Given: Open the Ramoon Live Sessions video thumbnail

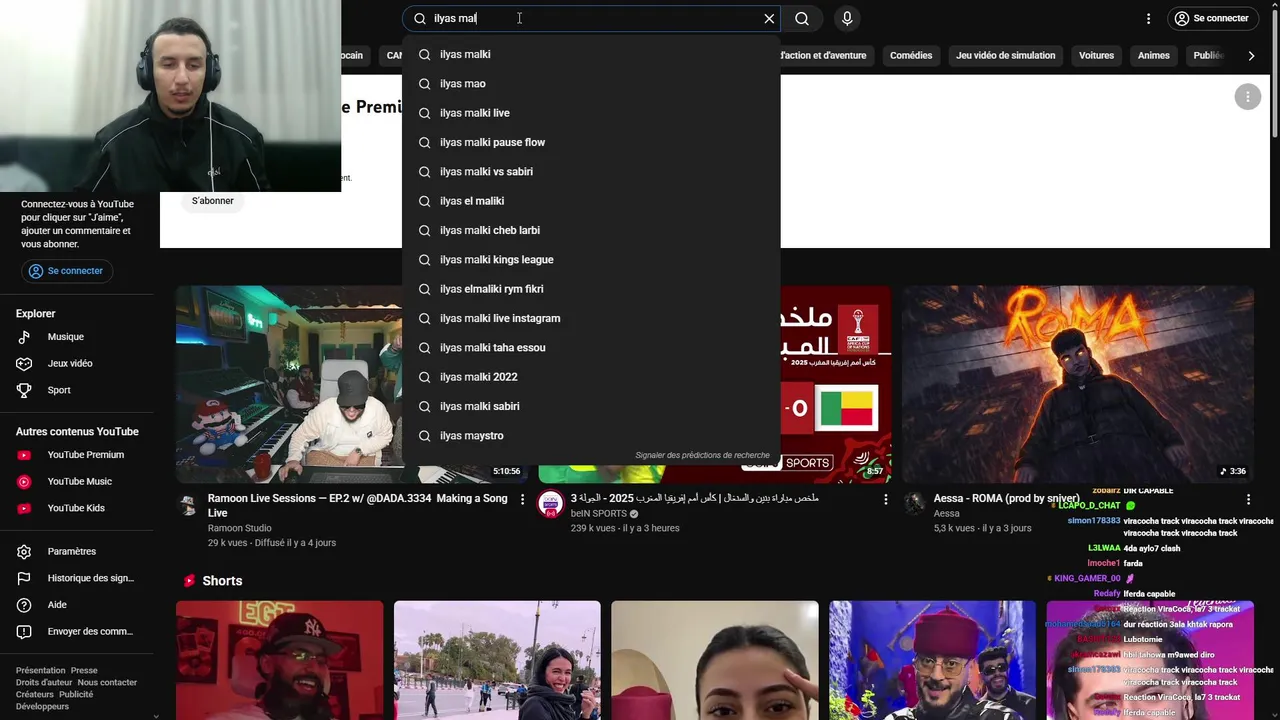Looking at the screenshot, I should pos(289,384).
